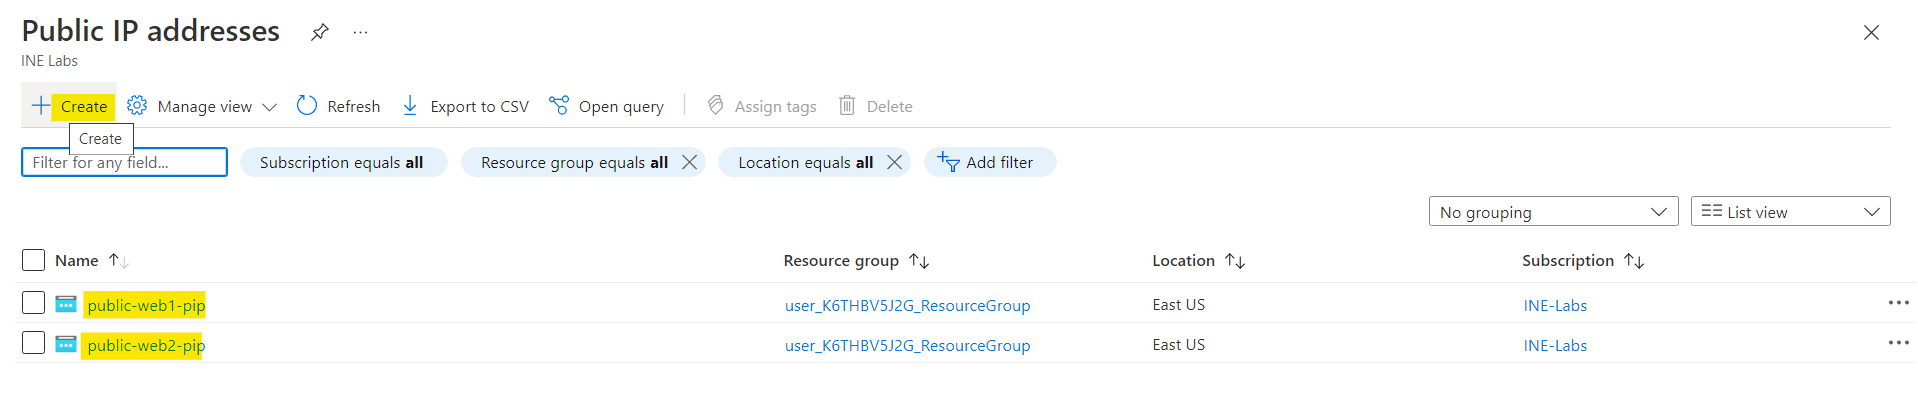Remove the Resource group filter with its X
The image size is (1918, 411).
(689, 162)
